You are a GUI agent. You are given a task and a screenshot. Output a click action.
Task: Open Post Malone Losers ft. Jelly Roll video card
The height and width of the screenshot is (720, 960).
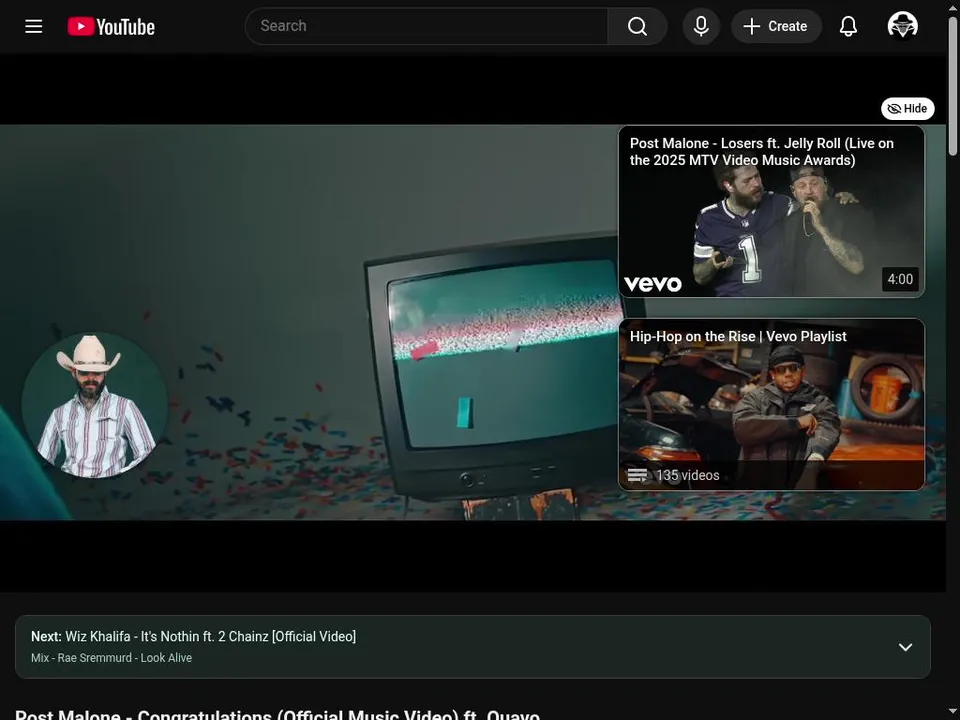(771, 212)
